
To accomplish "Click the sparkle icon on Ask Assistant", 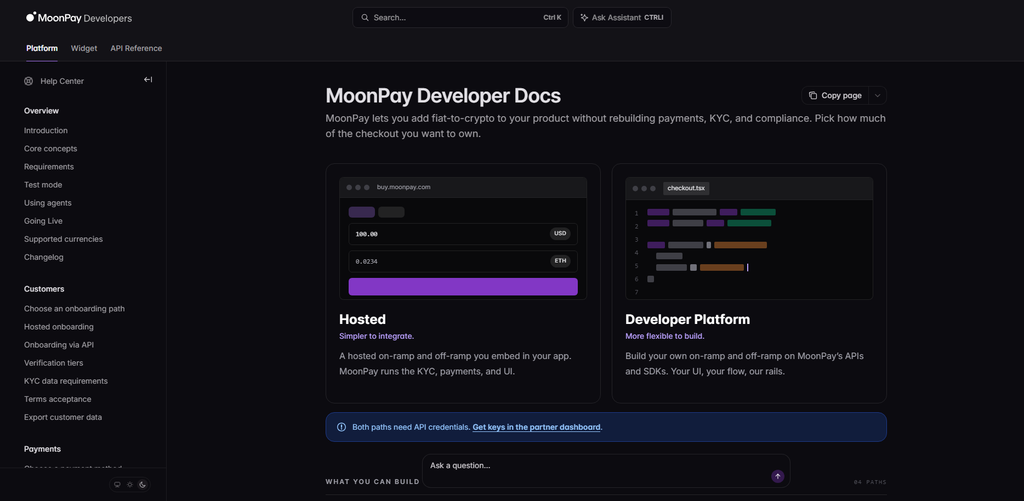I will point(584,18).
